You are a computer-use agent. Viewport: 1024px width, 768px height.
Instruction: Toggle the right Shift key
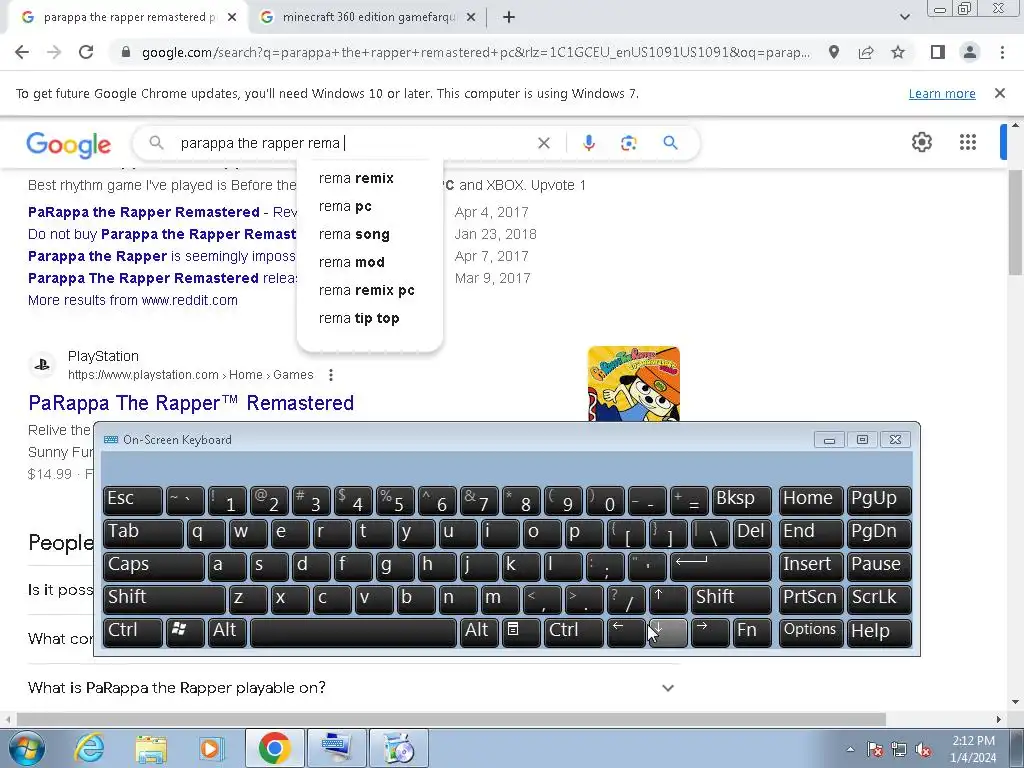coord(731,599)
